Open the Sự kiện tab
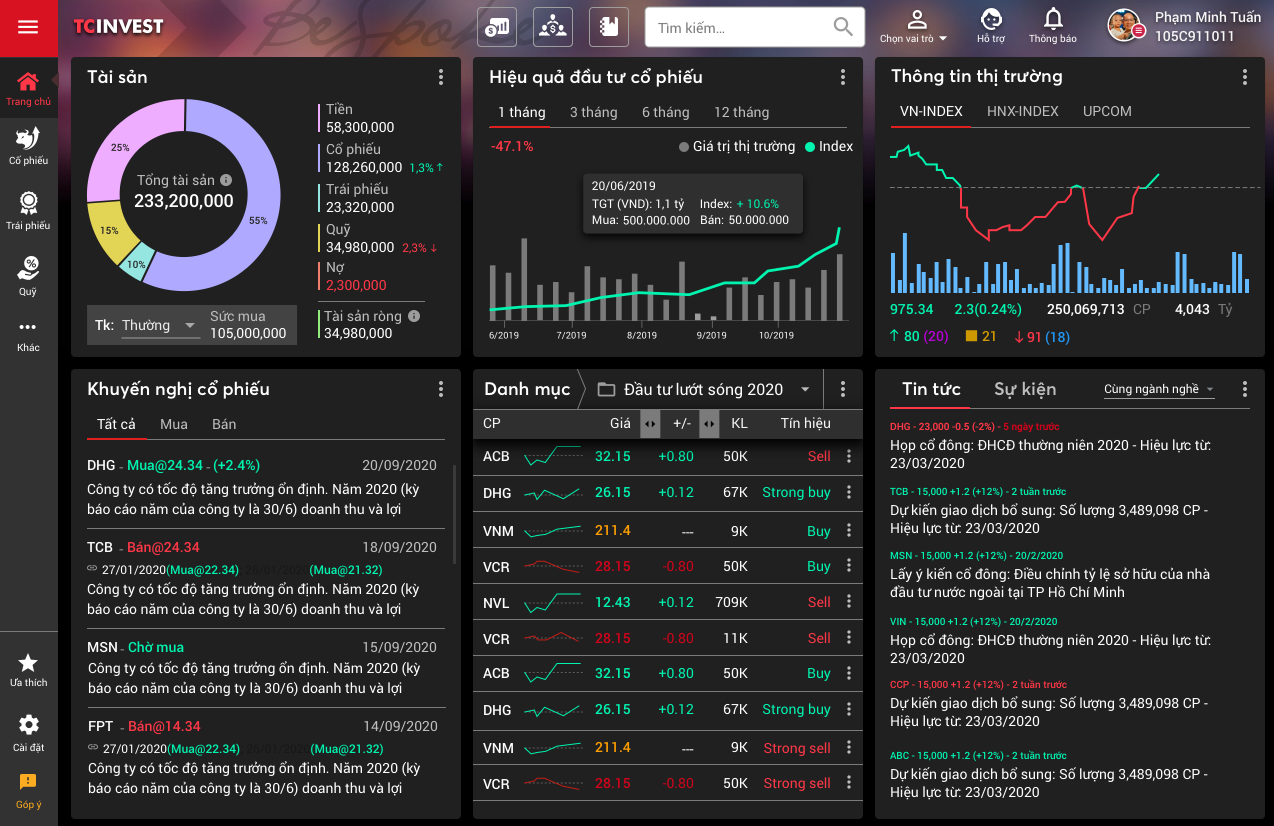This screenshot has width=1274, height=826. click(1024, 389)
